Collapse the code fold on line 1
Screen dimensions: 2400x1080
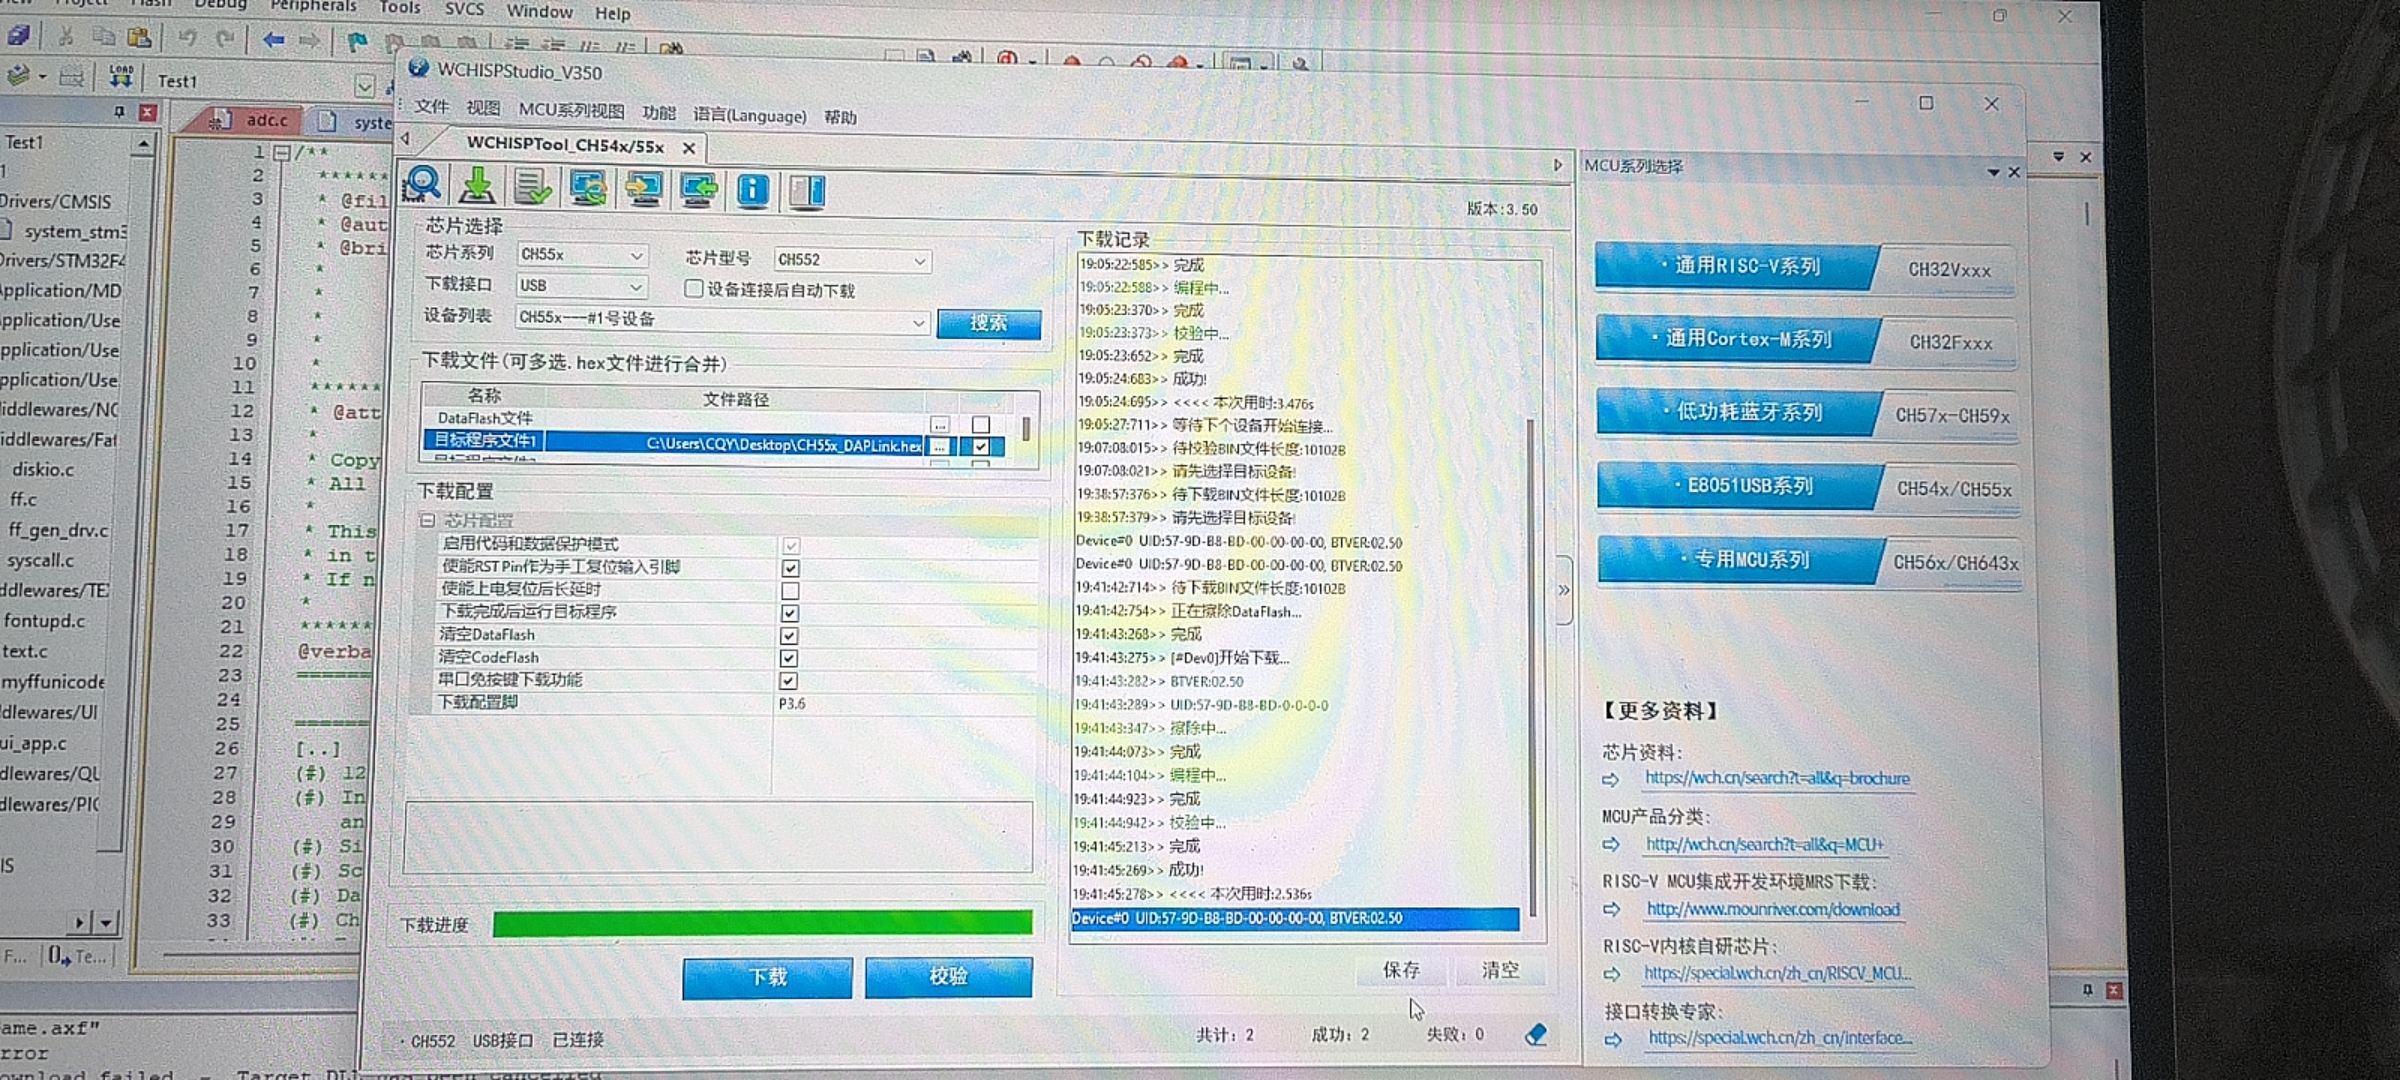pyautogui.click(x=283, y=153)
